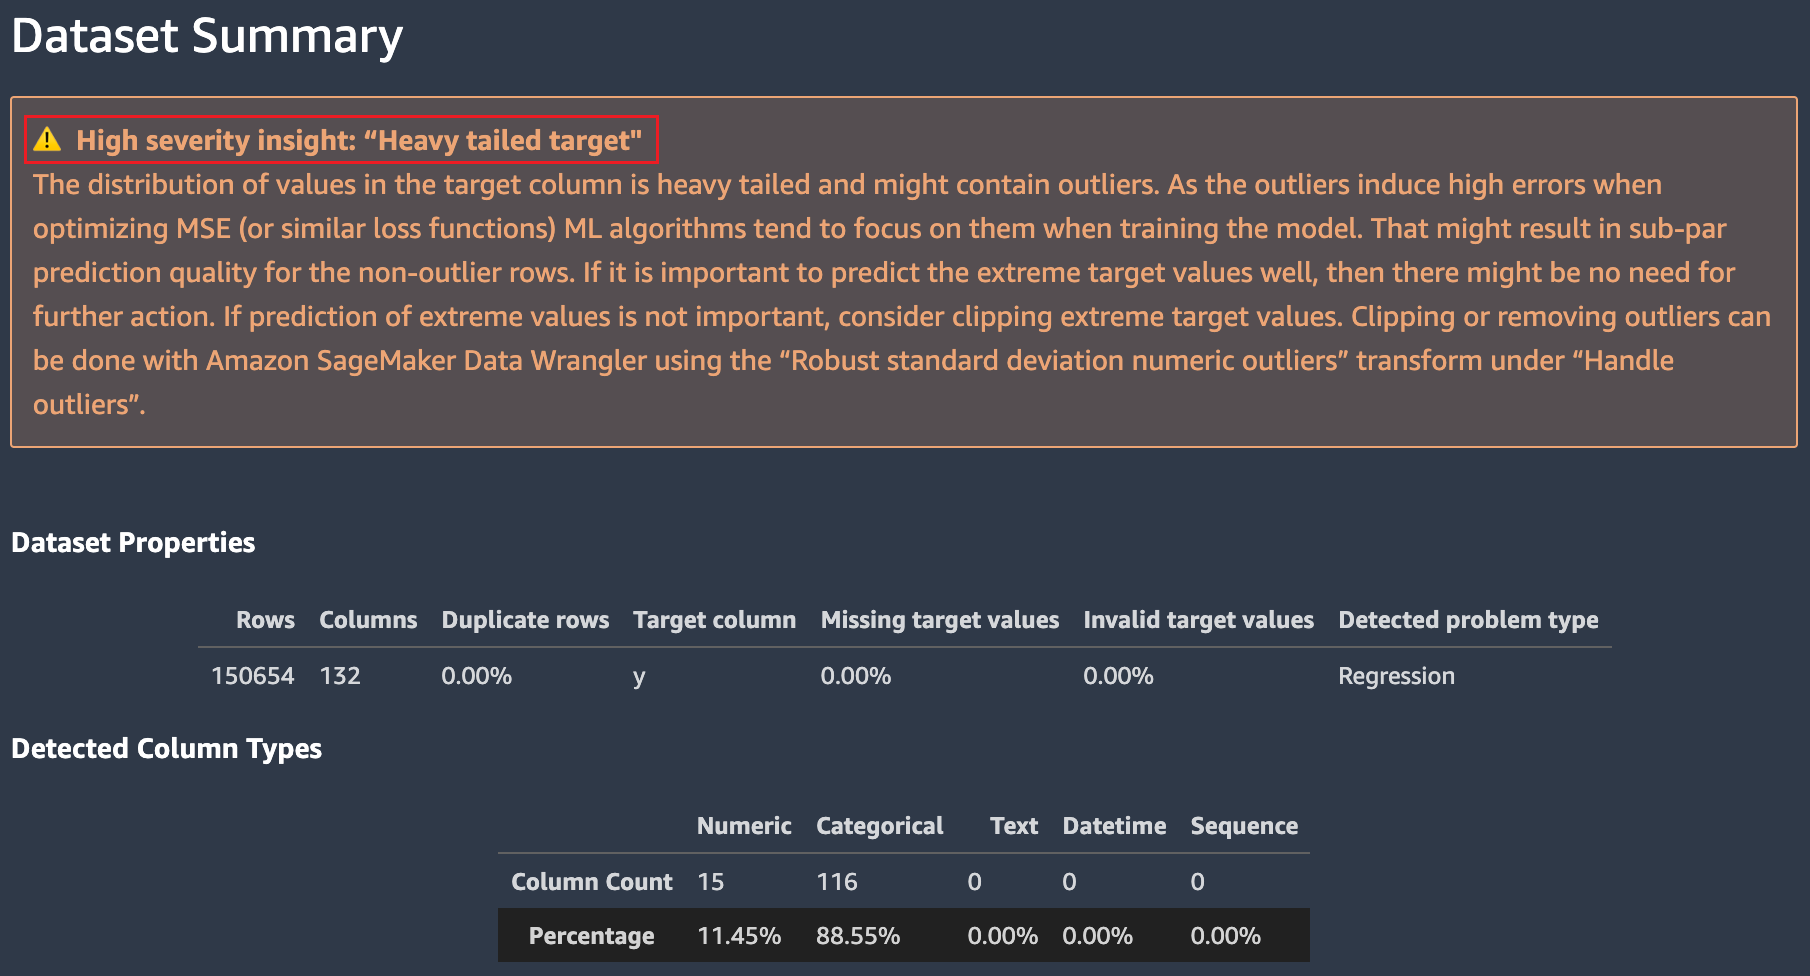The width and height of the screenshot is (1810, 976).
Task: Click the Categorical column type header
Action: point(879,826)
